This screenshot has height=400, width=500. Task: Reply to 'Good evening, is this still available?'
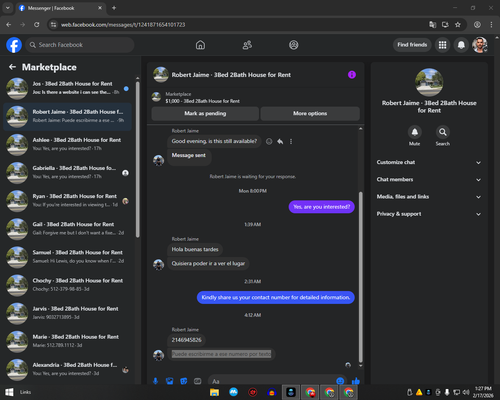tap(280, 142)
